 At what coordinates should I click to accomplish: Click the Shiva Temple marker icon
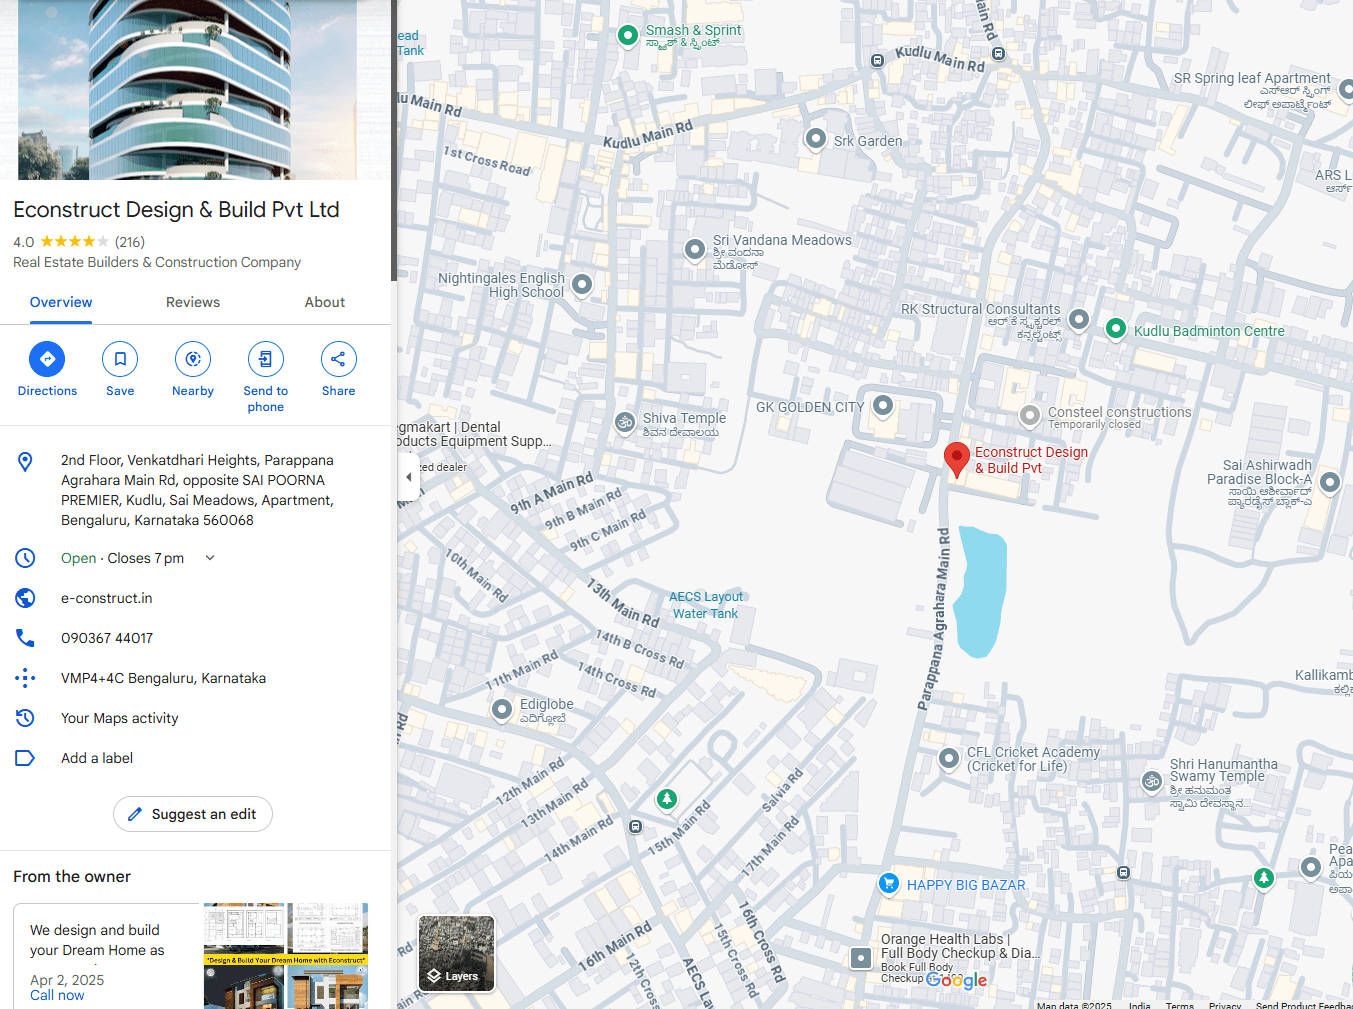coord(625,423)
